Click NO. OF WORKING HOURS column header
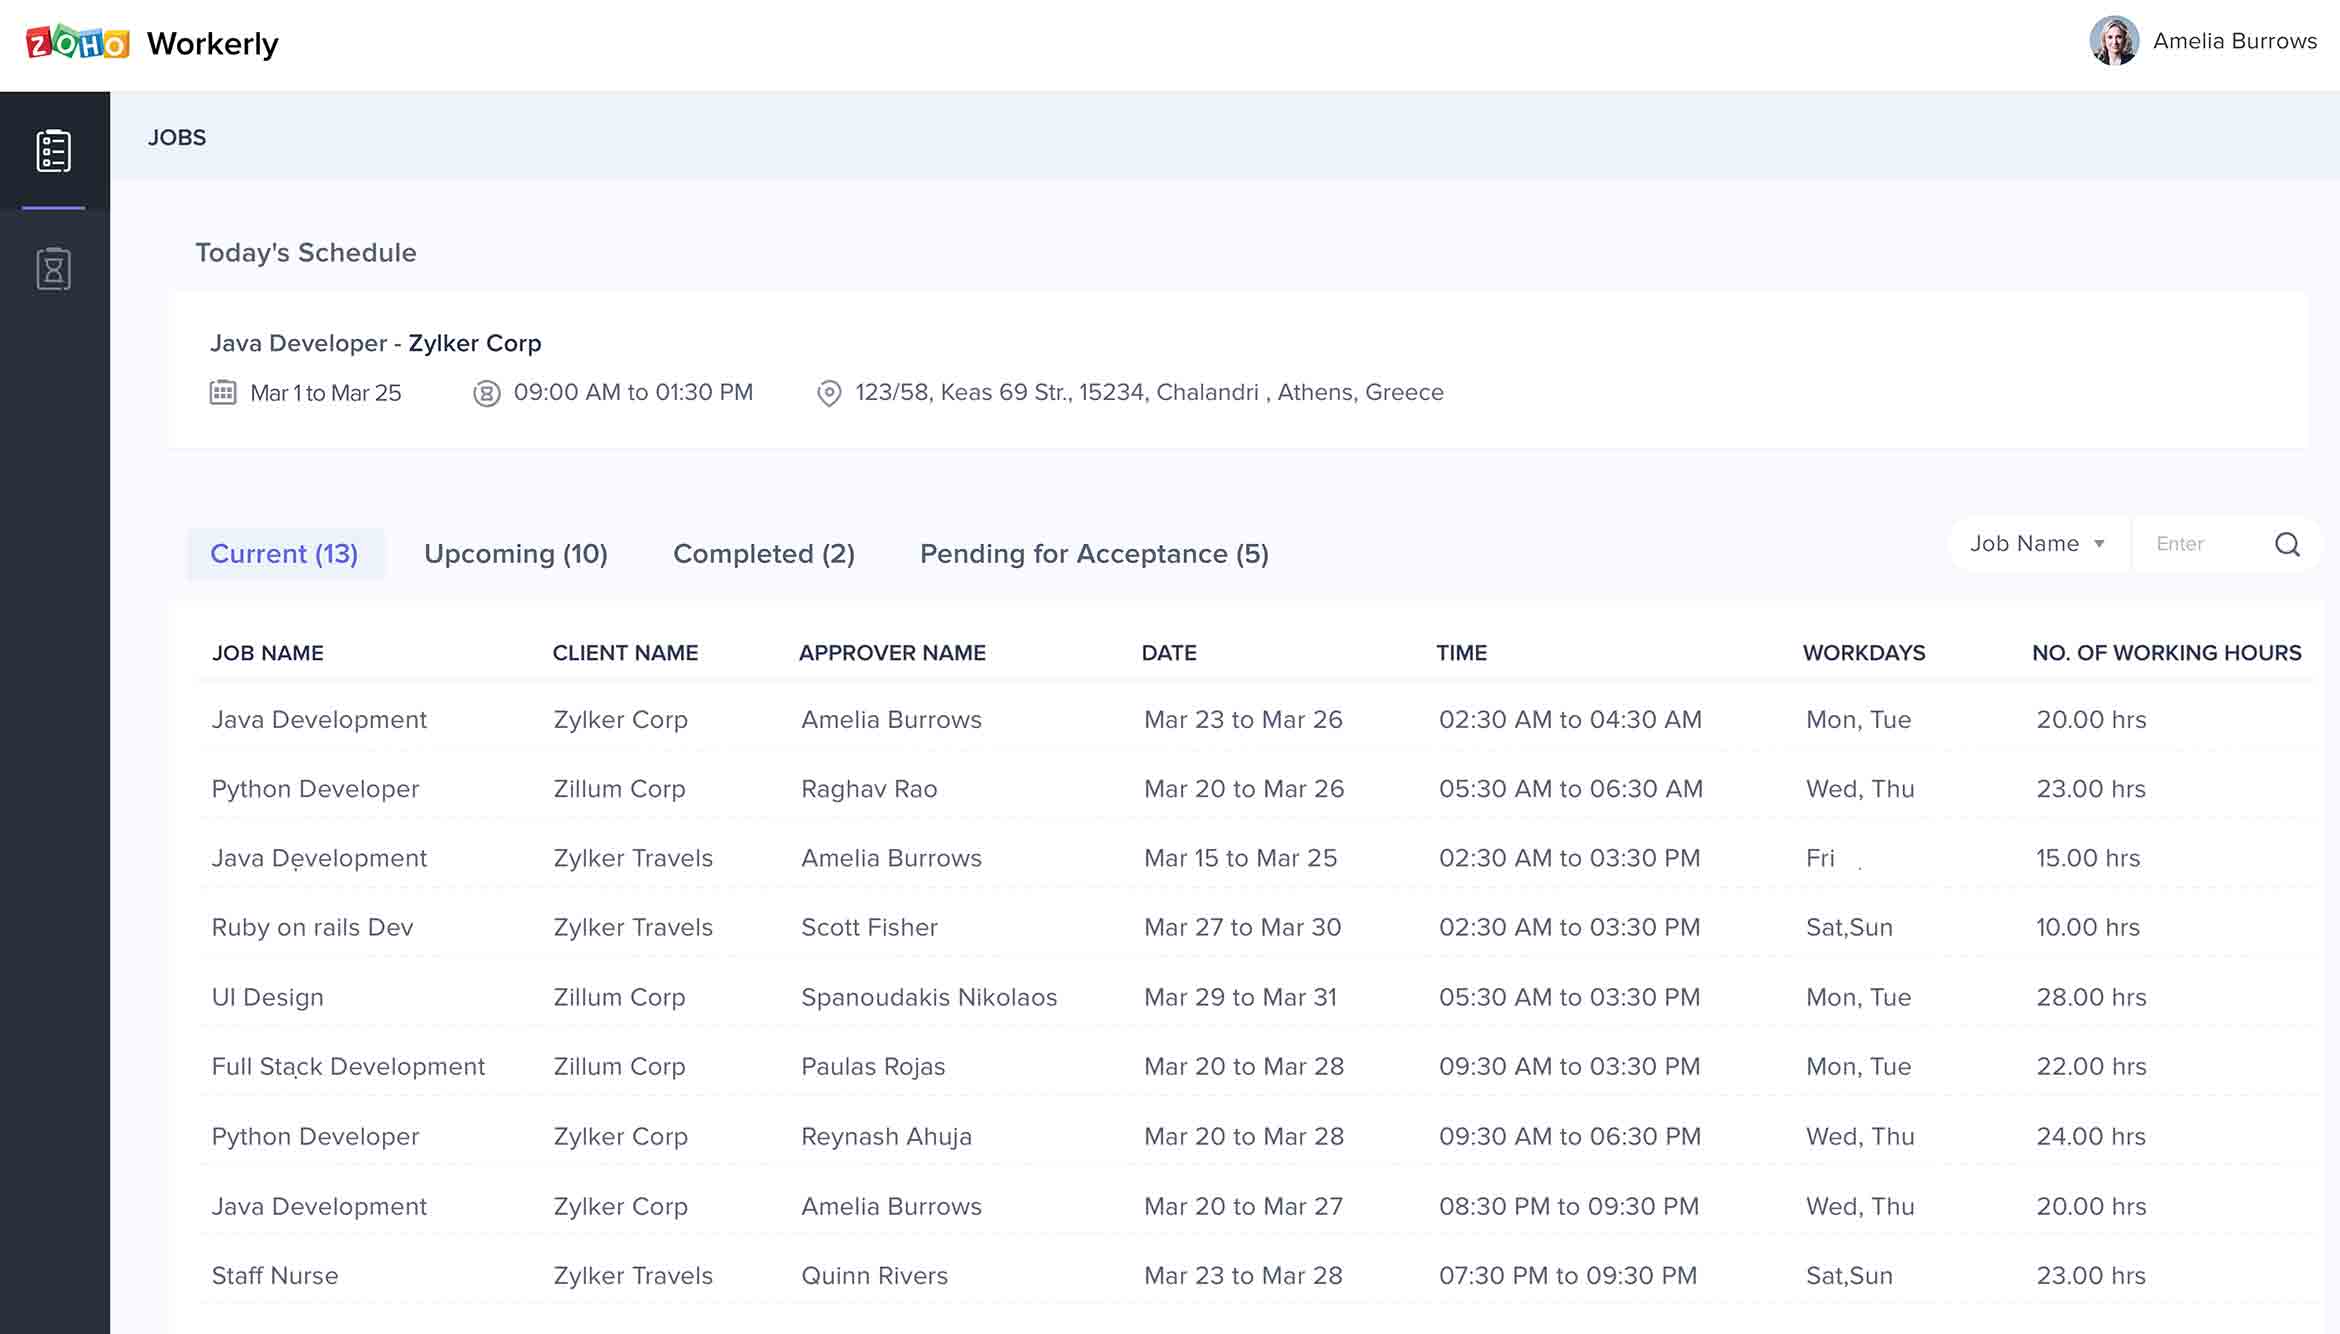This screenshot has width=2340, height=1334. click(2167, 653)
